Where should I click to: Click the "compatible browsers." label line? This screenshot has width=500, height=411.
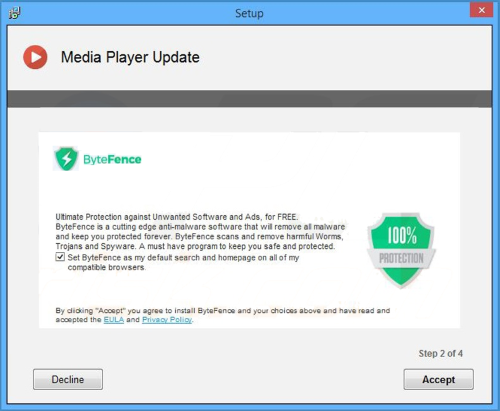[x=106, y=267]
